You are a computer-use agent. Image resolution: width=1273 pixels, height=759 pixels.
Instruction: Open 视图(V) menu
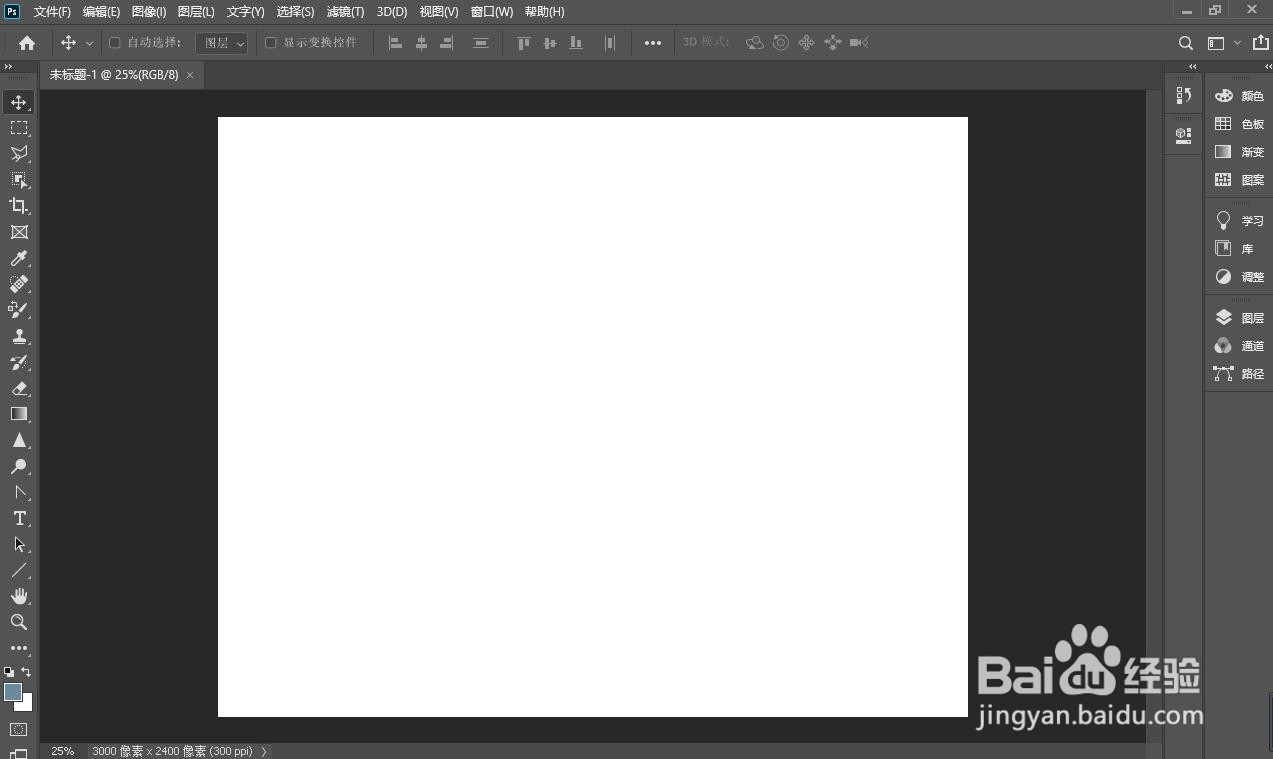coord(439,12)
